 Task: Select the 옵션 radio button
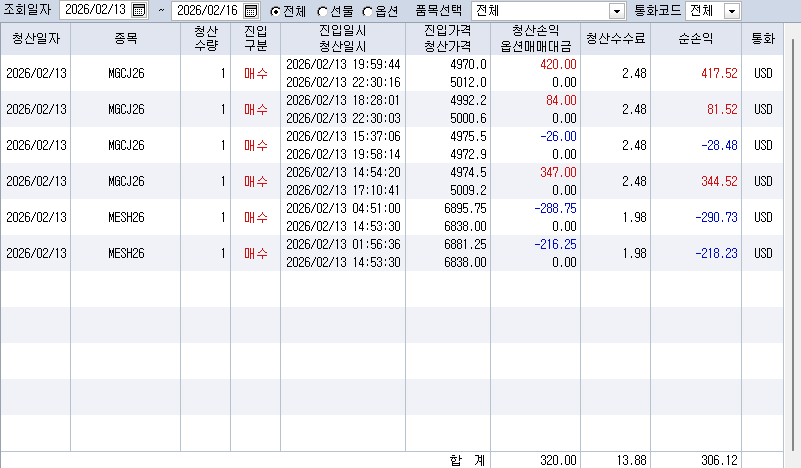367,11
